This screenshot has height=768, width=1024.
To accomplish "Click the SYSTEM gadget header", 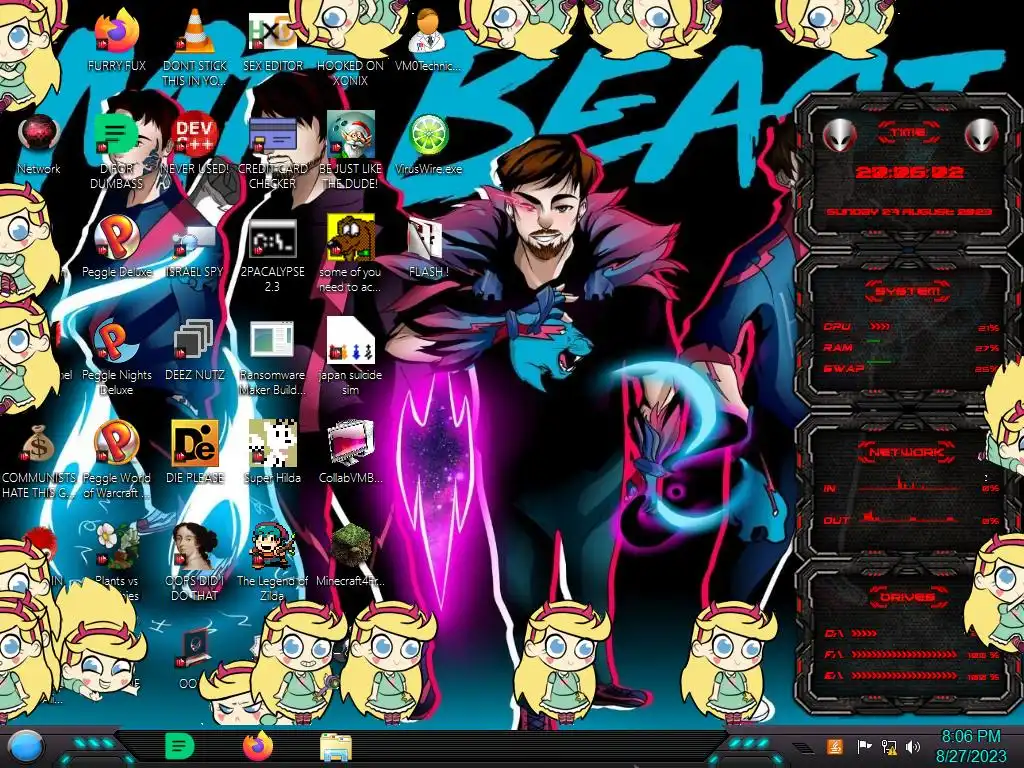I will coord(908,291).
